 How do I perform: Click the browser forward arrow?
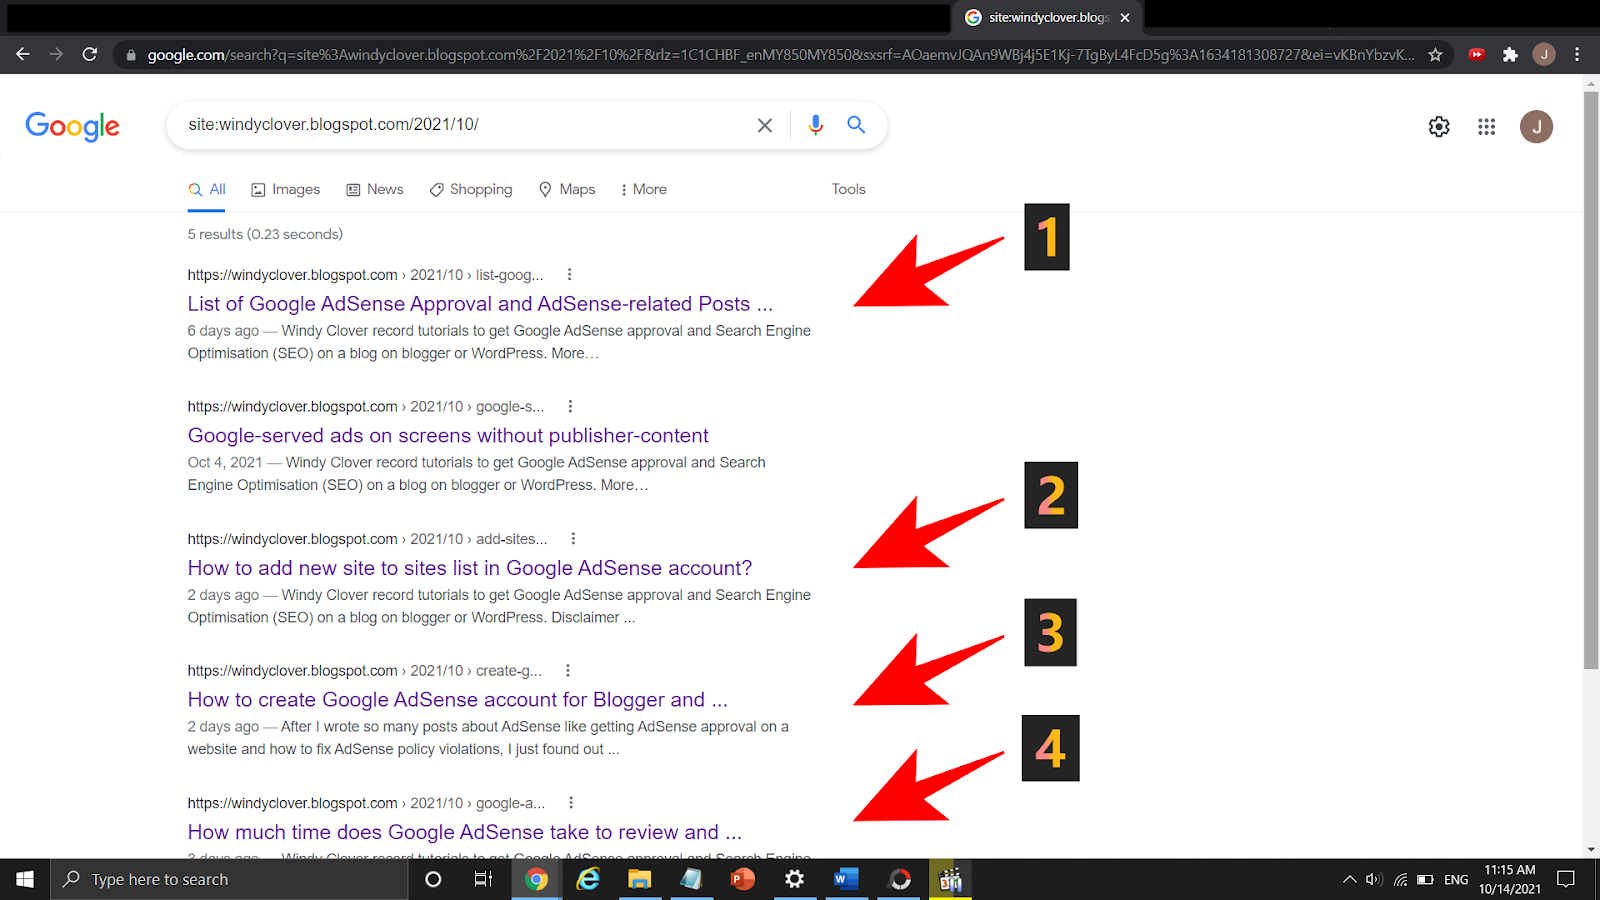(56, 54)
